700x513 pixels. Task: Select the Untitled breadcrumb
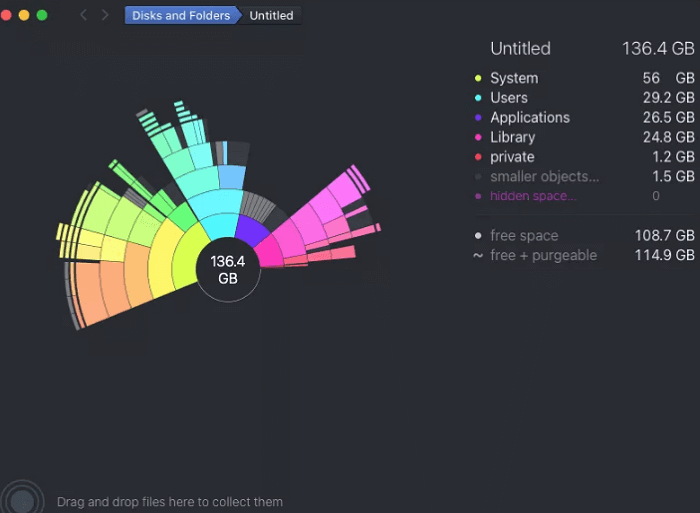coord(271,15)
